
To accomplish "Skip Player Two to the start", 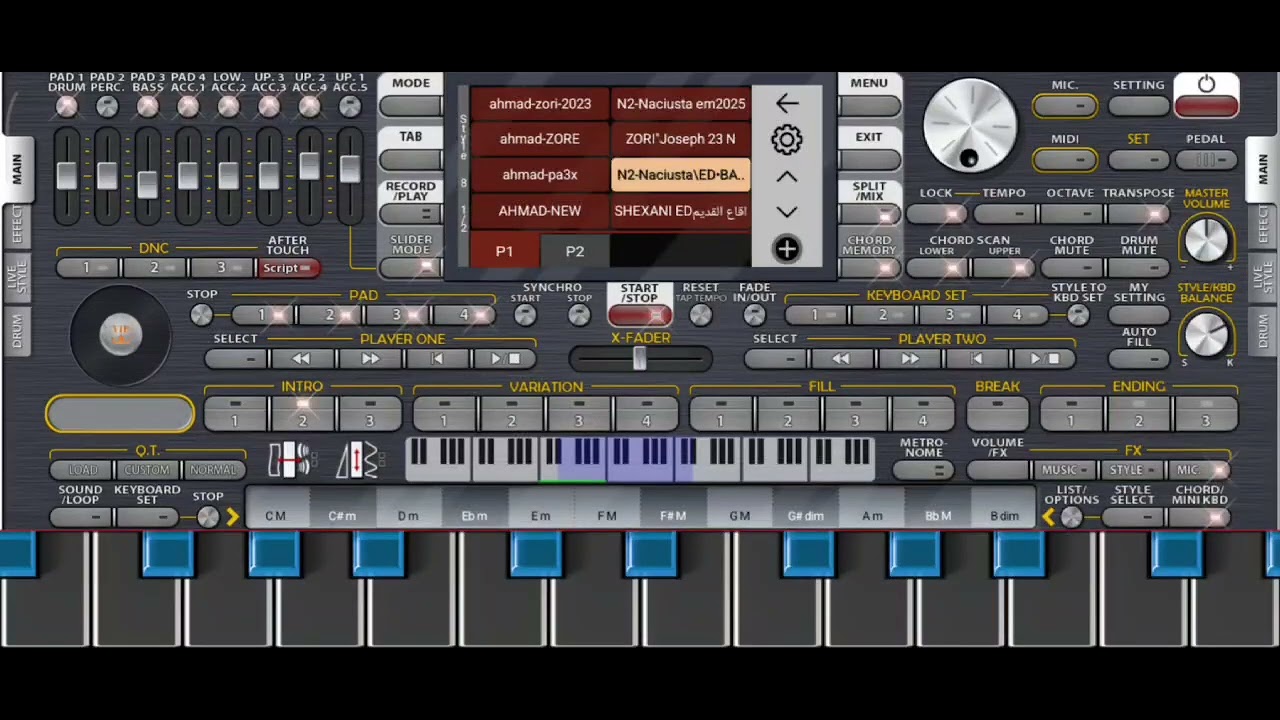I will [x=976, y=359].
